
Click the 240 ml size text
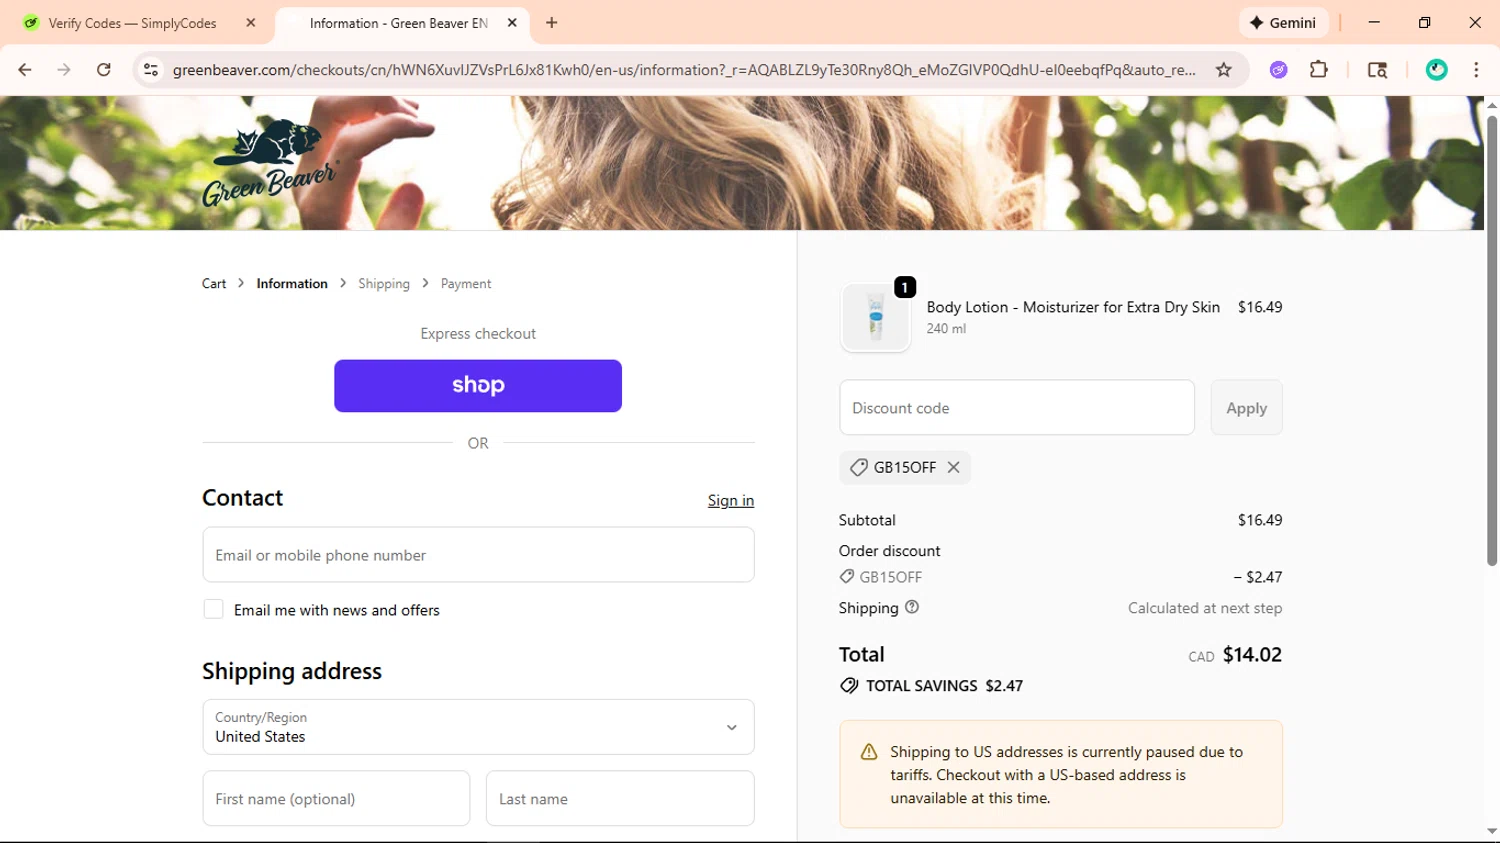coord(946,329)
